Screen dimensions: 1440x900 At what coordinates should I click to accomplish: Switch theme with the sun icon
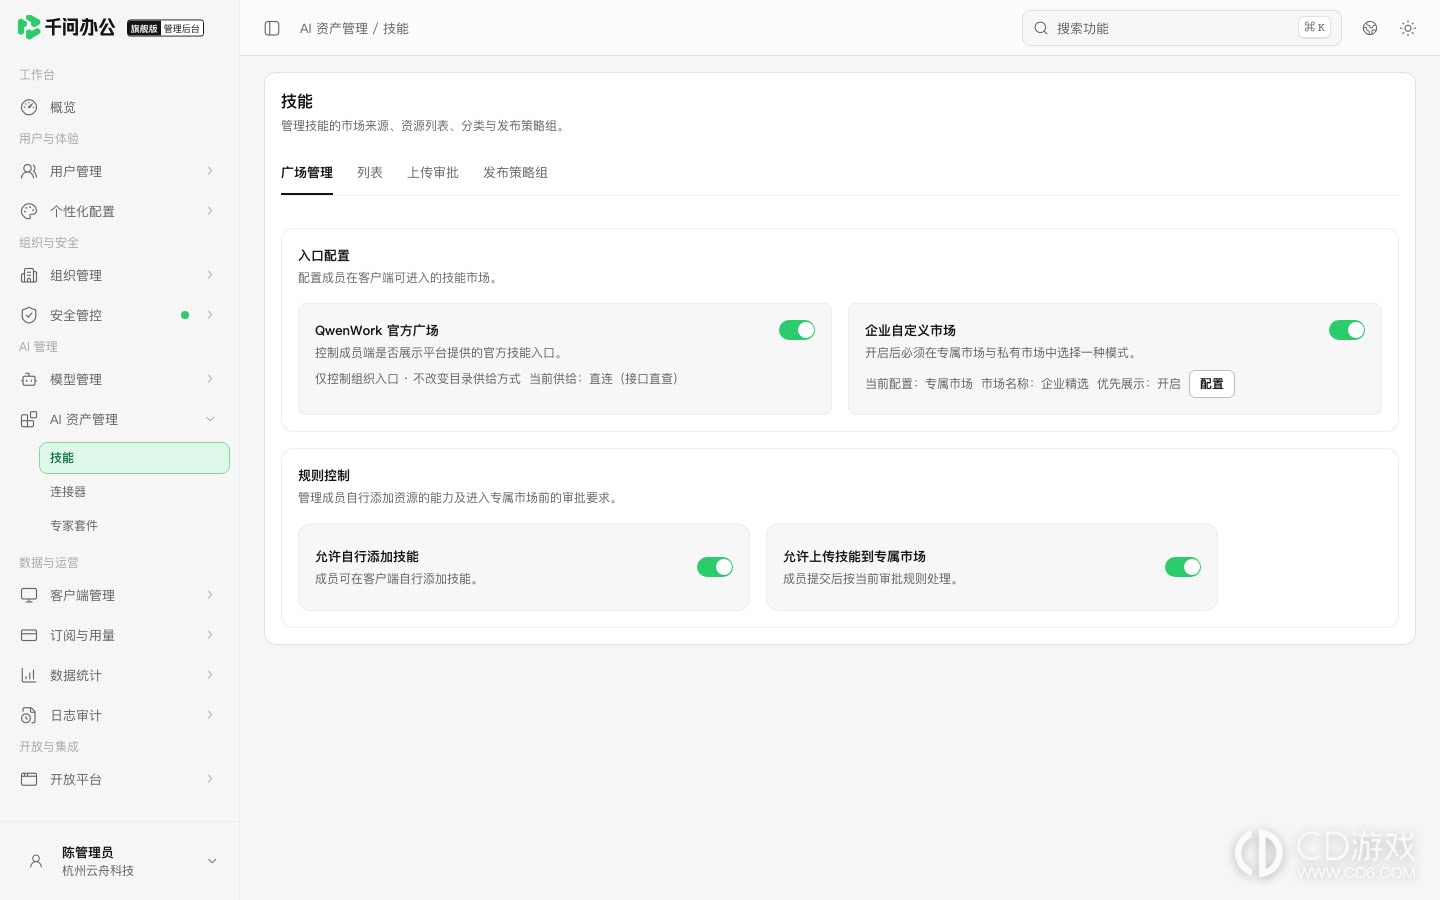(1408, 28)
